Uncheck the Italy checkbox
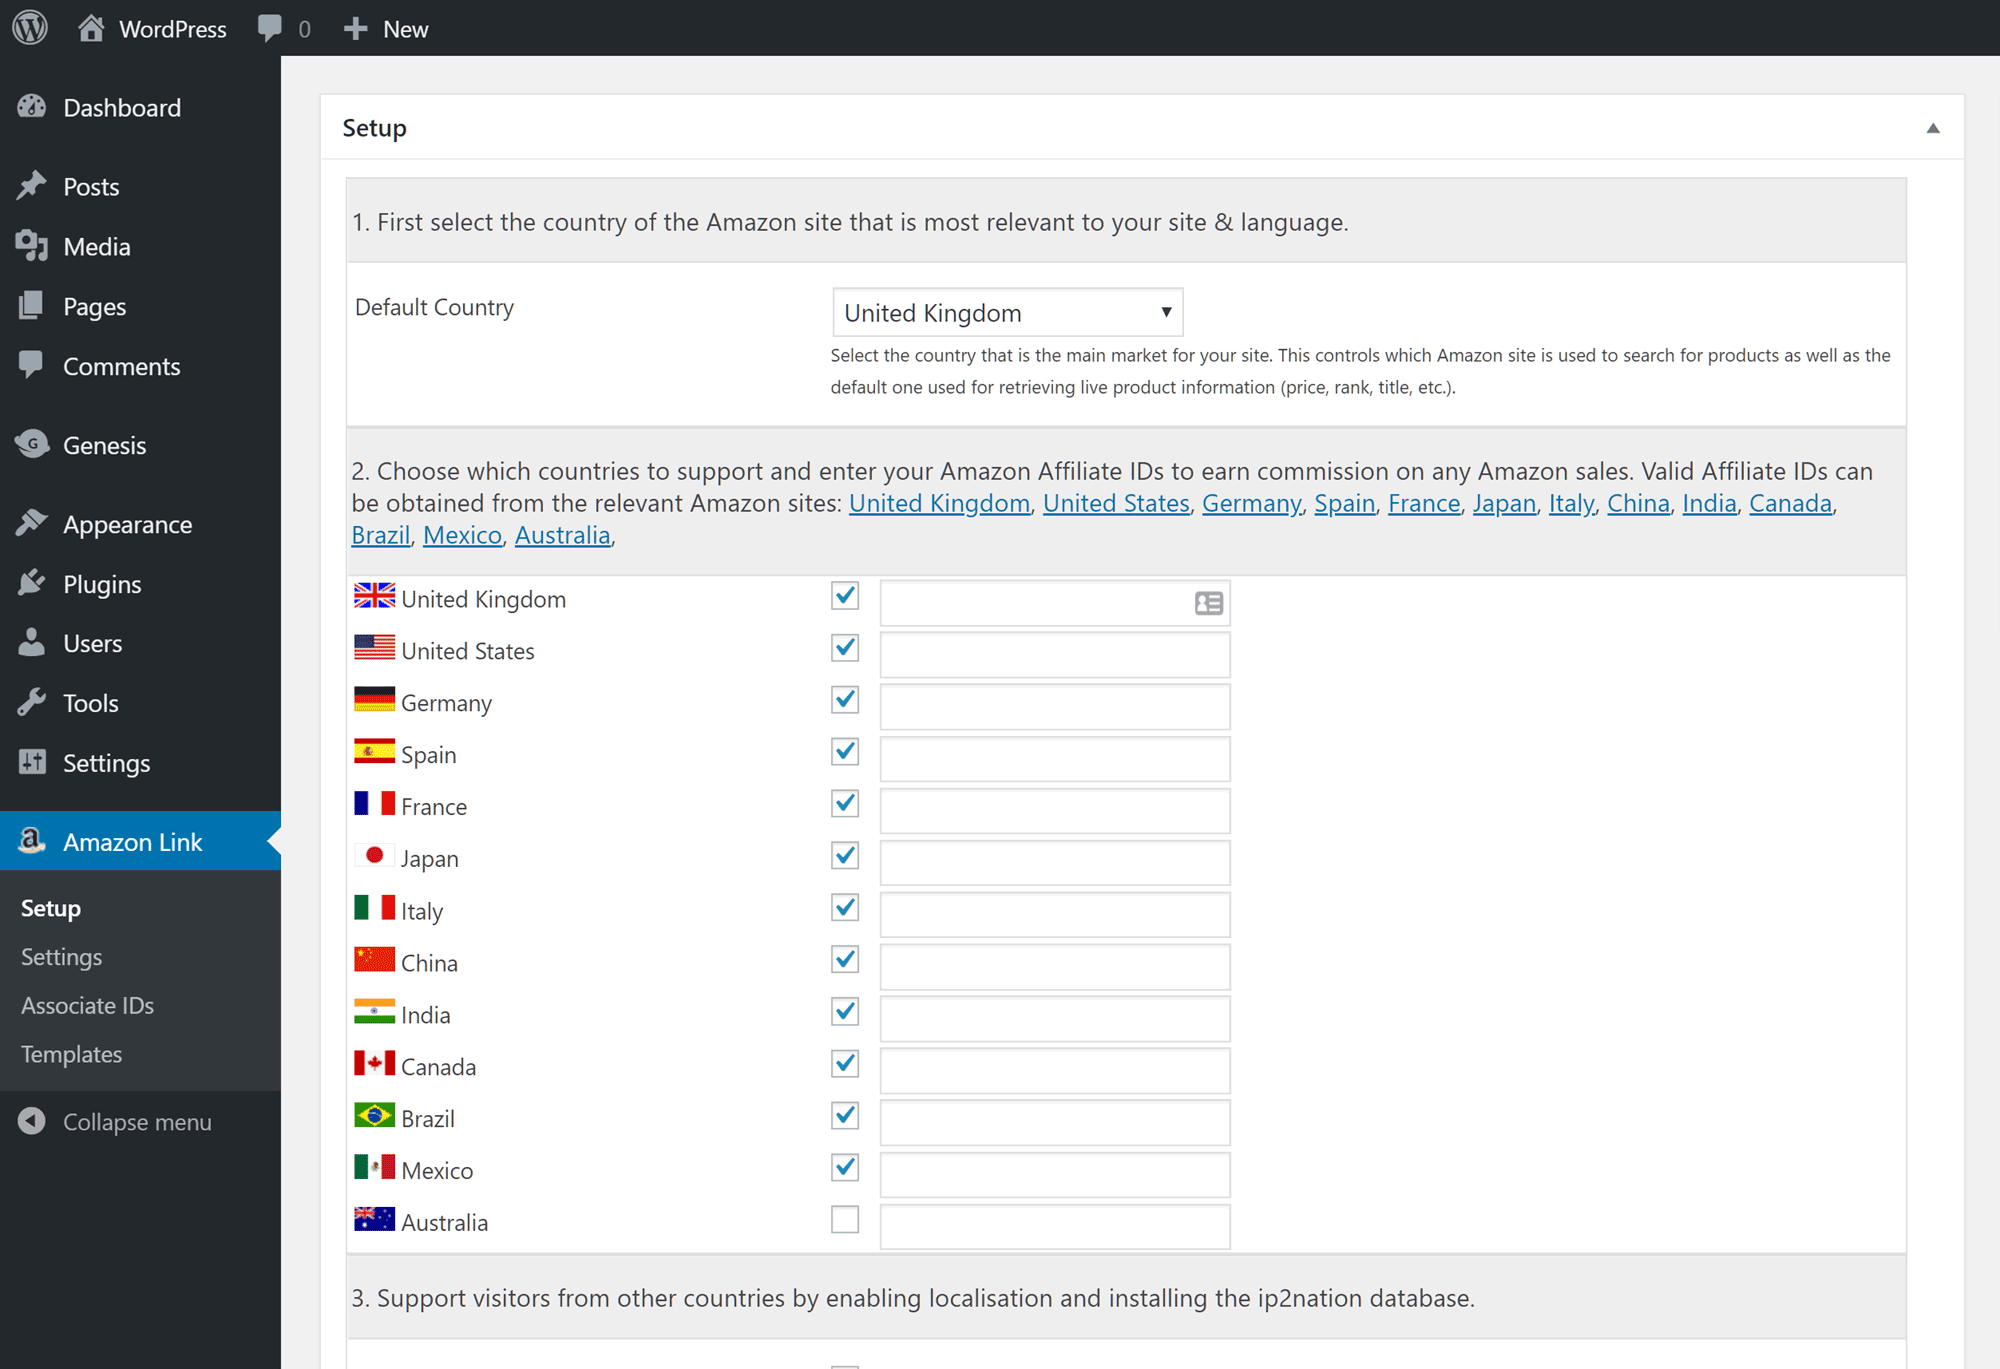Image resolution: width=2000 pixels, height=1369 pixels. coord(845,908)
